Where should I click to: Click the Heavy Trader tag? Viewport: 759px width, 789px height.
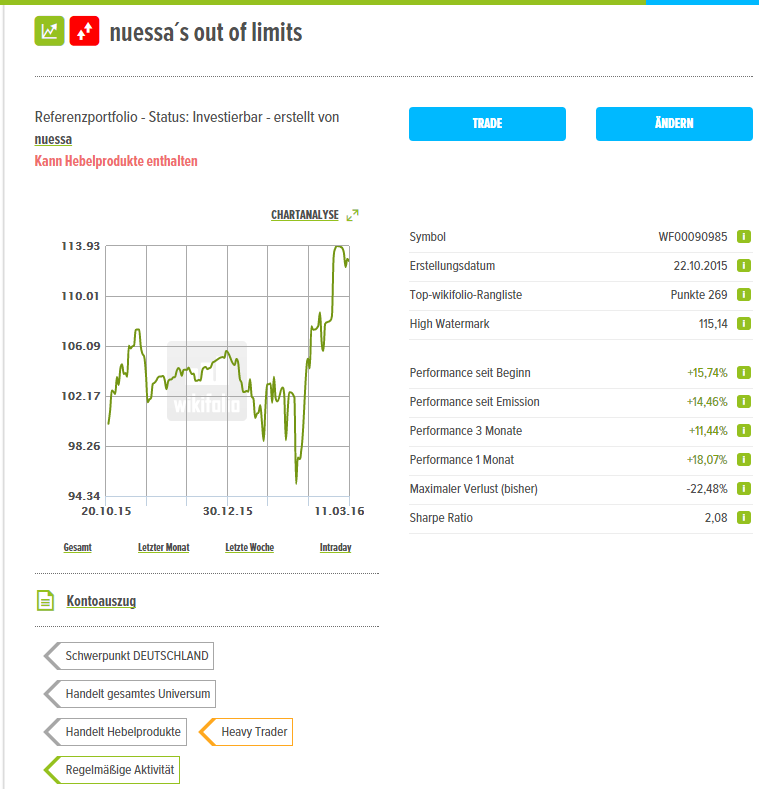(253, 732)
